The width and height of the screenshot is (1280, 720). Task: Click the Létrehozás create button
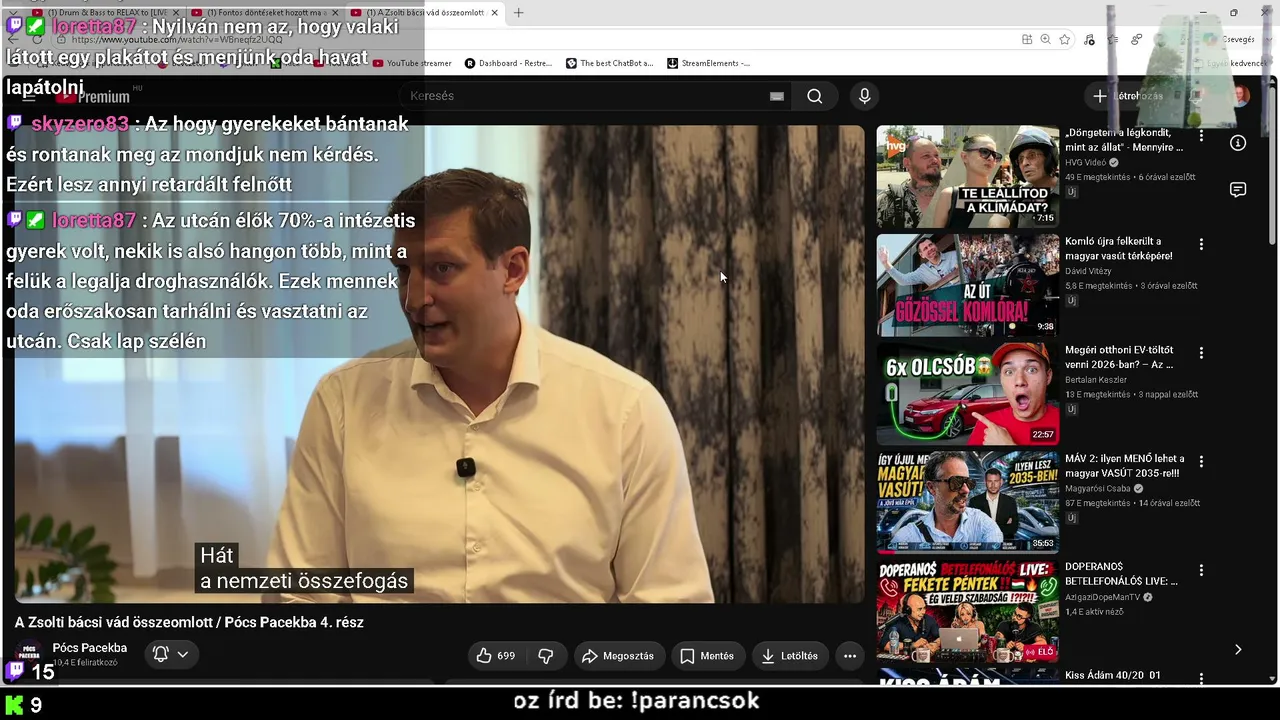pyautogui.click(x=1128, y=96)
